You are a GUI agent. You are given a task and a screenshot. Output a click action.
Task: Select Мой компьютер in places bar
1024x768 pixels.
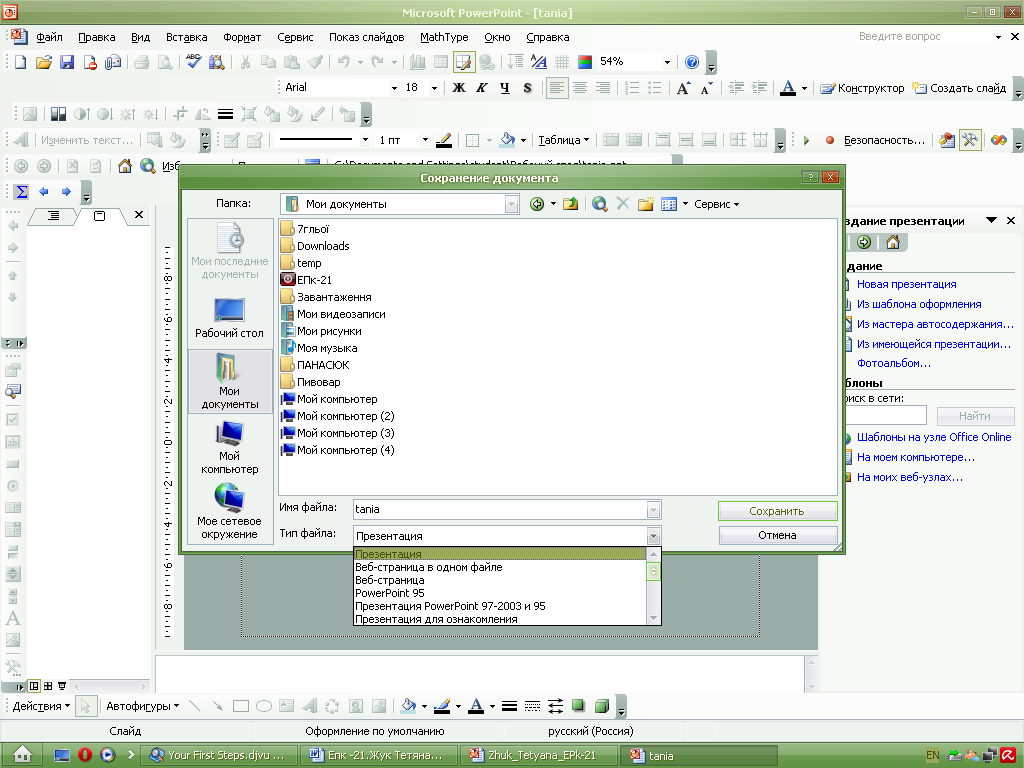coord(229,447)
